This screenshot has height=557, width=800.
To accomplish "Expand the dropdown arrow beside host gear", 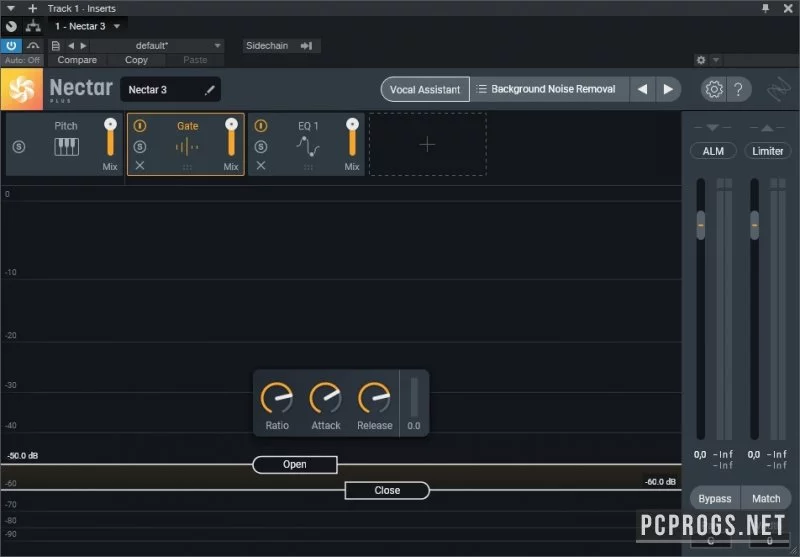I will pos(716,60).
